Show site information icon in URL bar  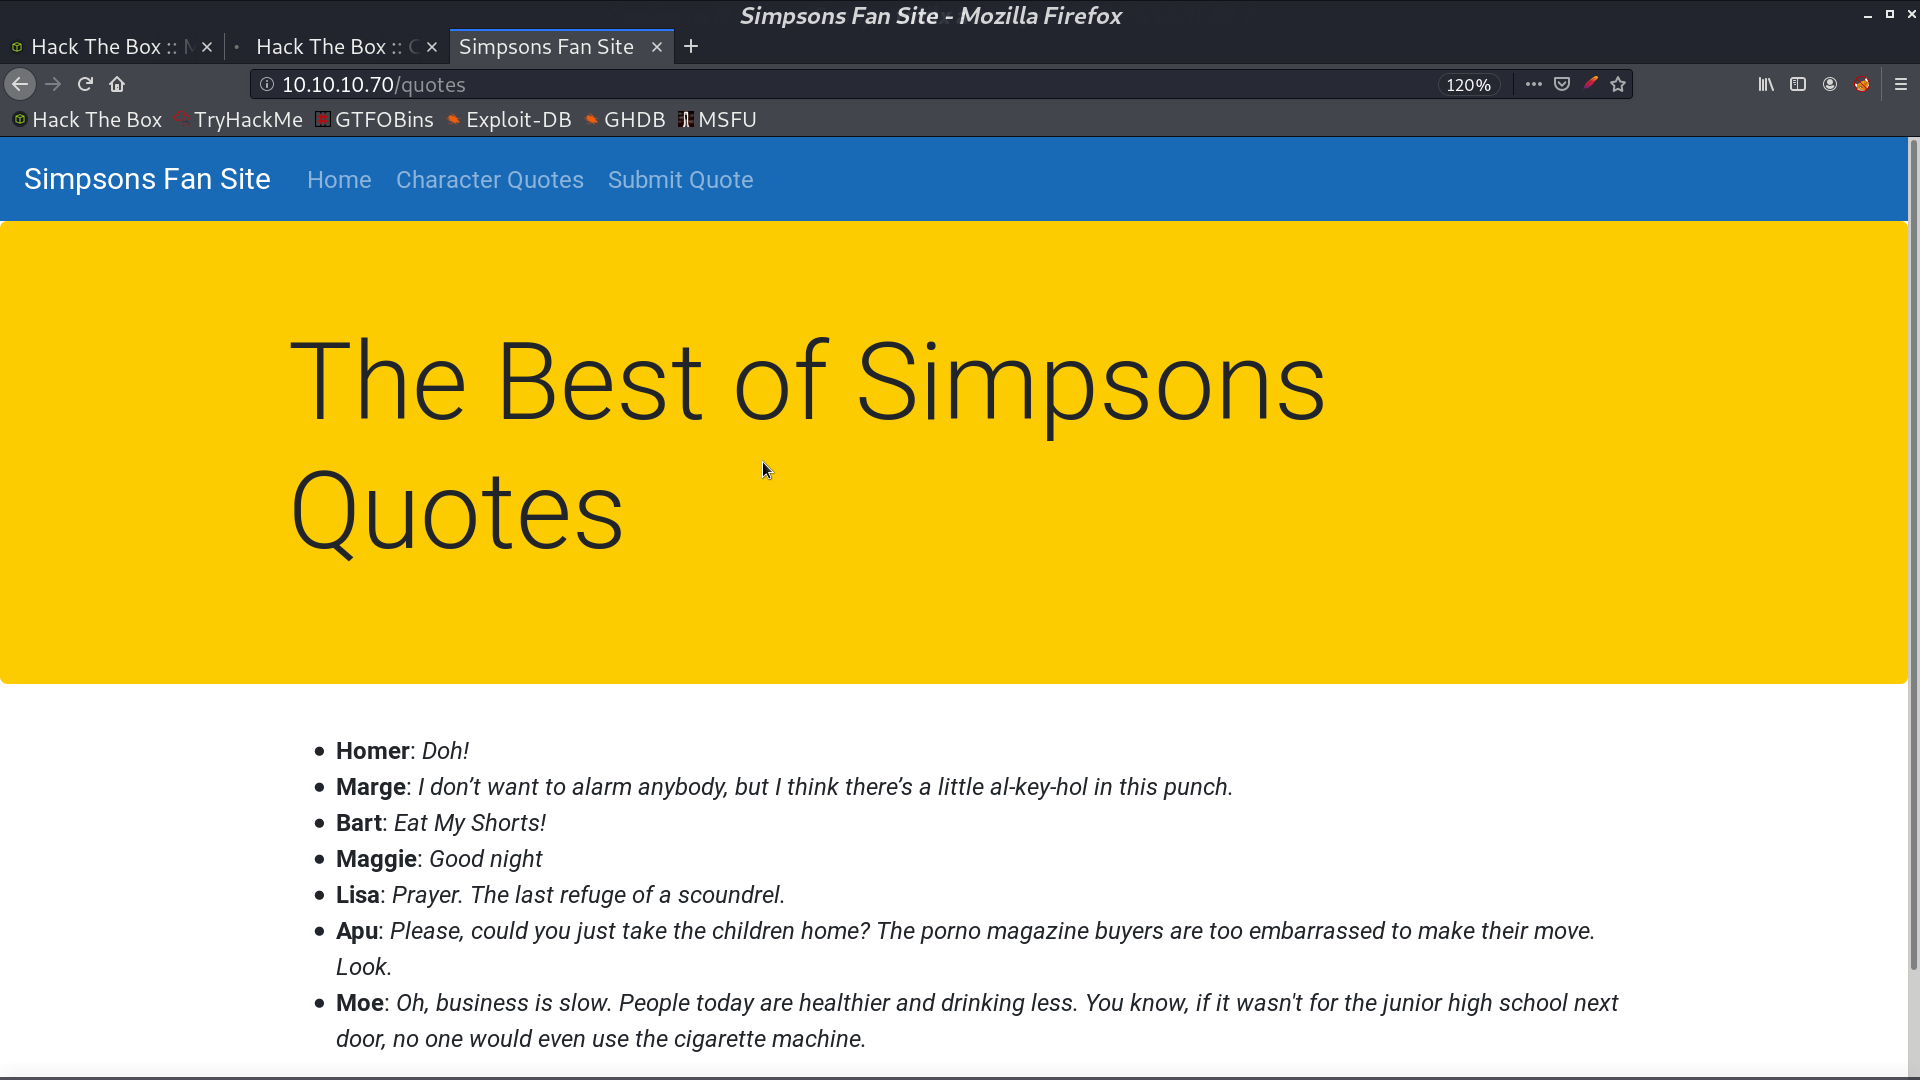(267, 85)
